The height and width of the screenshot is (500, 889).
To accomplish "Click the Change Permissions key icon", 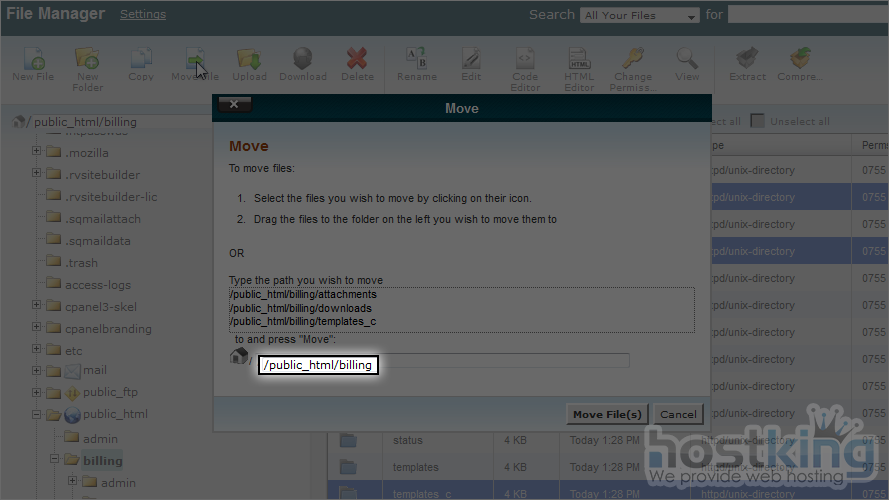I will click(632, 62).
